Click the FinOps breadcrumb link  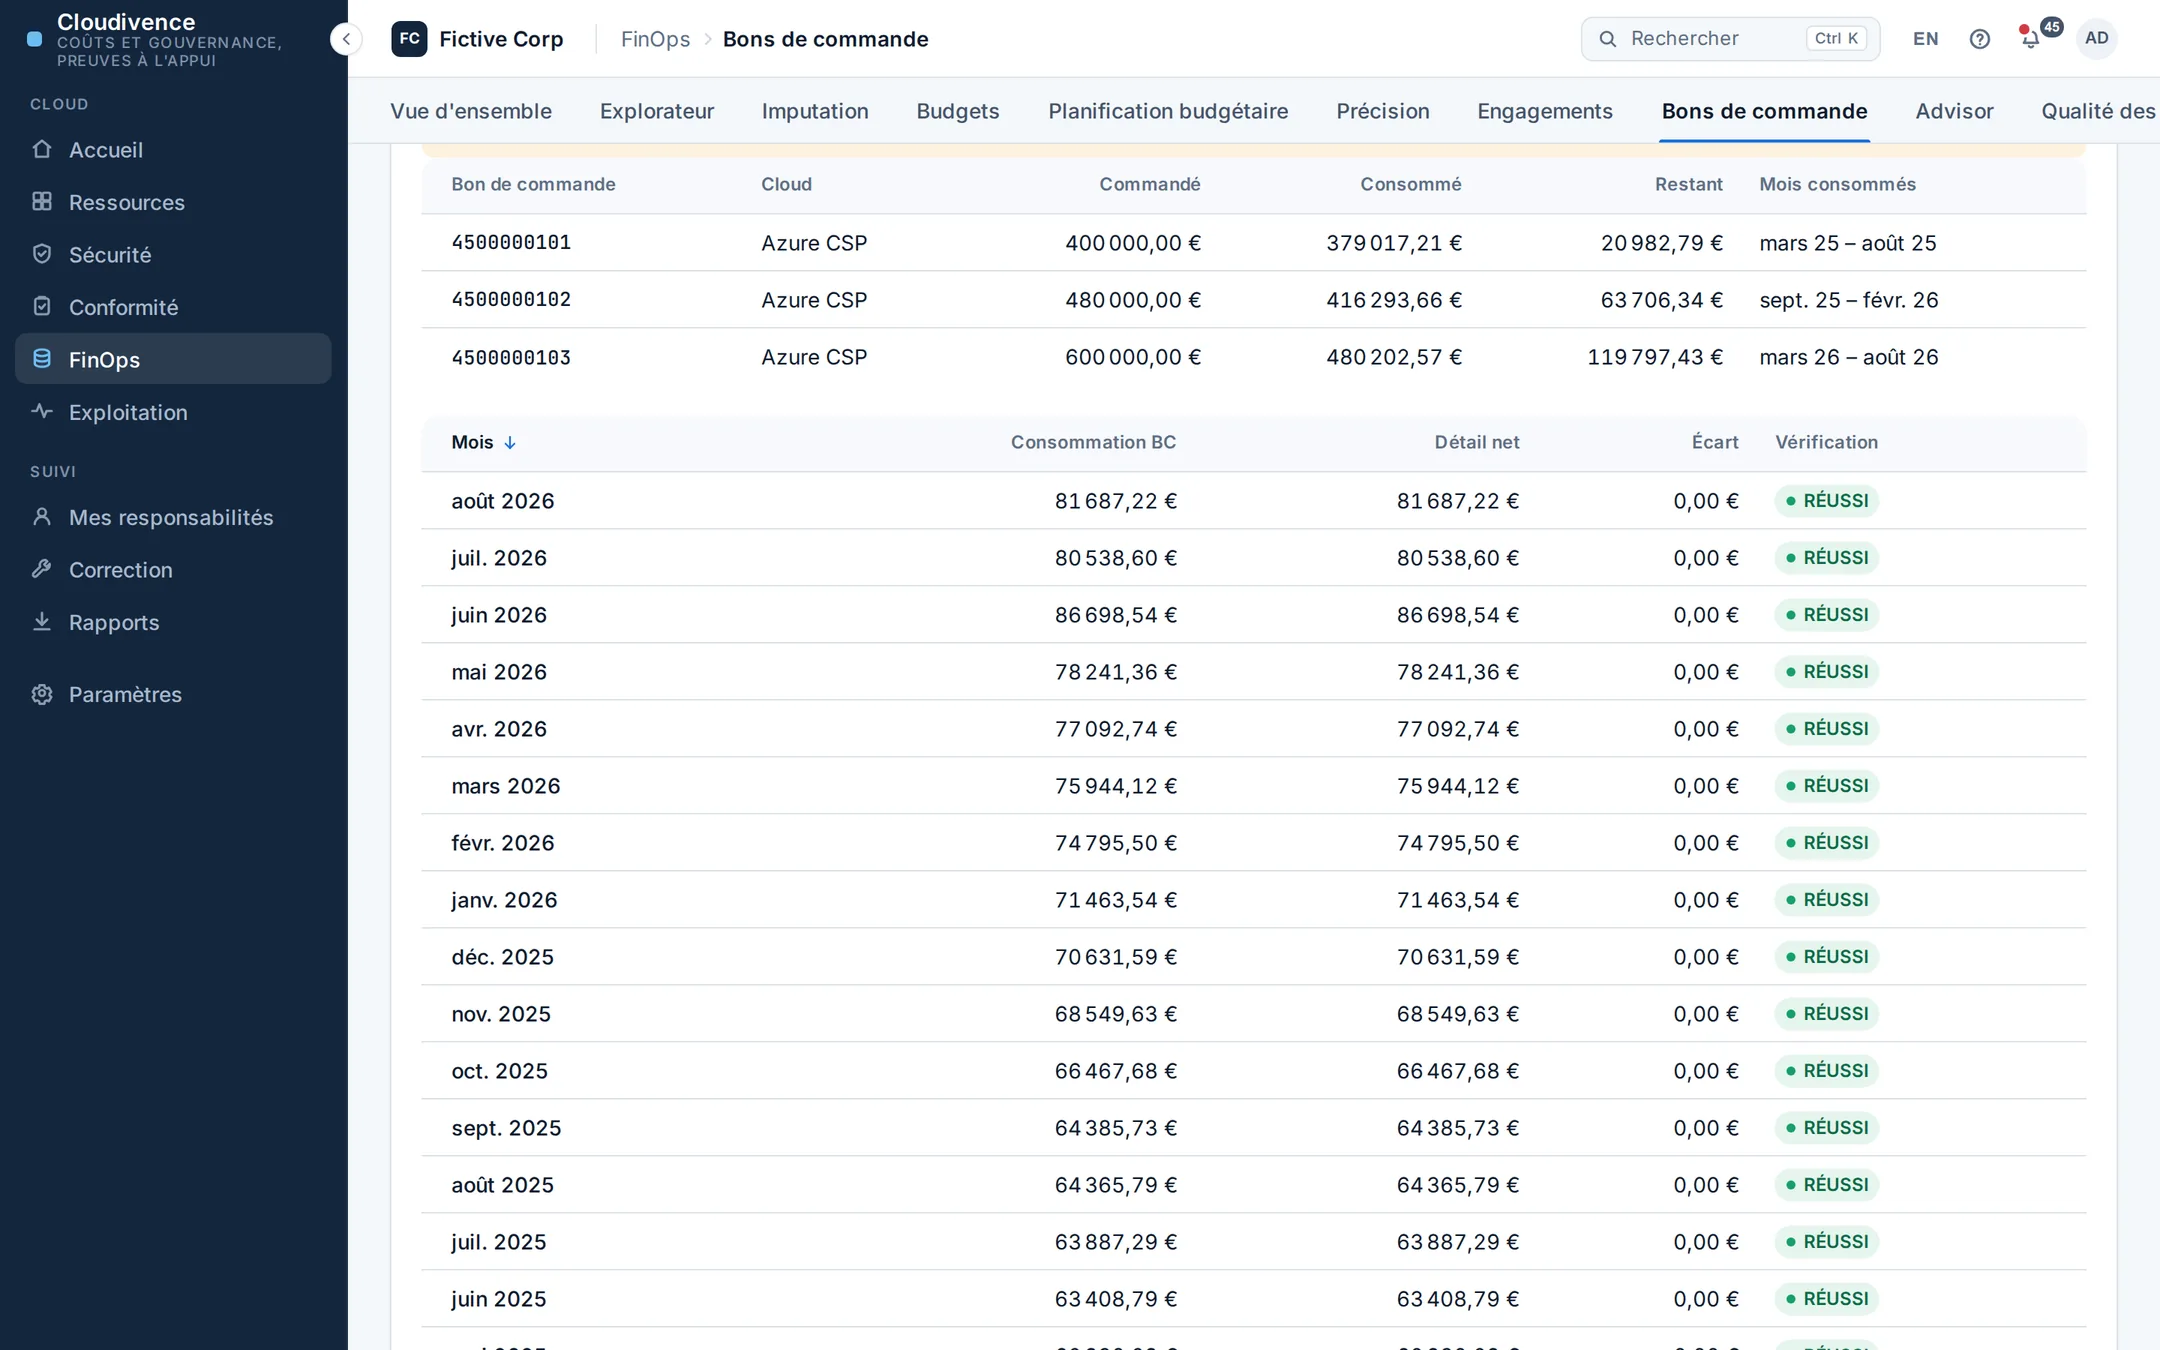(x=655, y=39)
